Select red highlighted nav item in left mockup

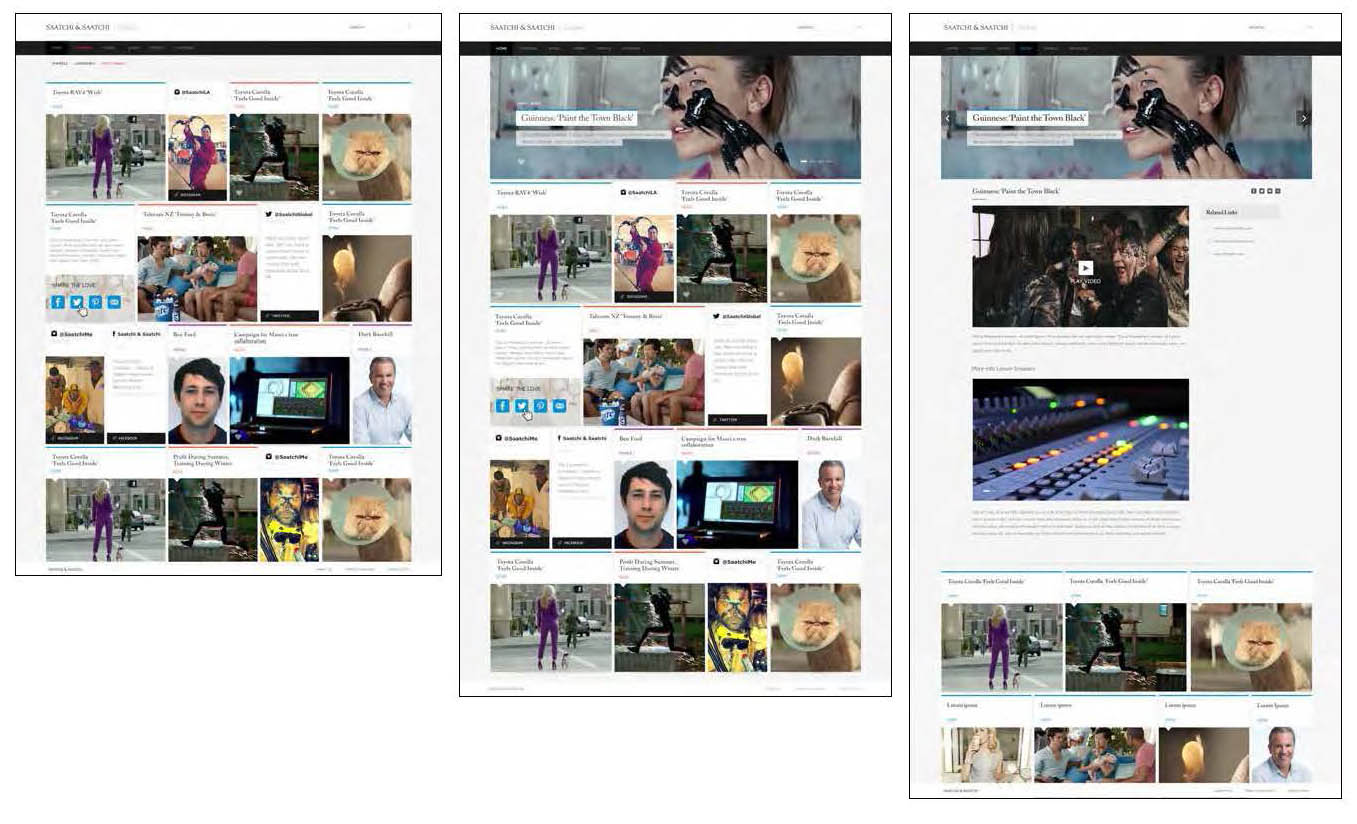[x=83, y=48]
